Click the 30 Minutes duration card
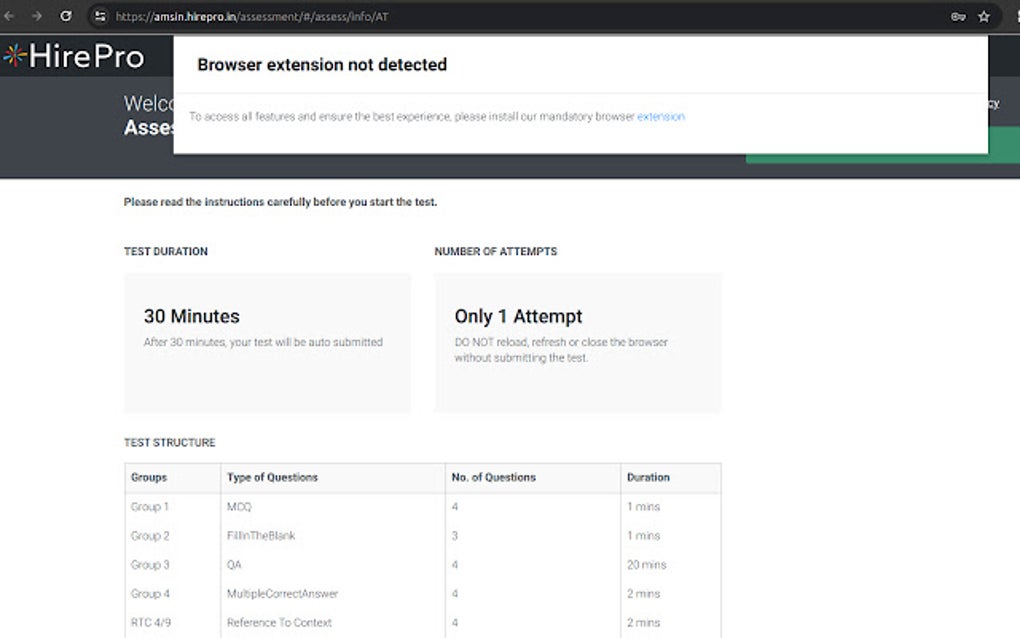Image resolution: width=1020 pixels, height=638 pixels. click(266, 343)
